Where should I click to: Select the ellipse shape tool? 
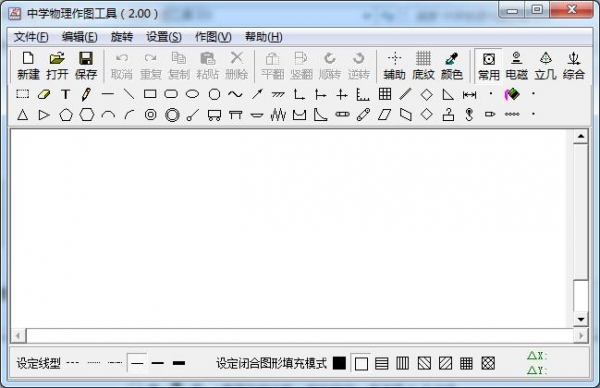(x=192, y=94)
